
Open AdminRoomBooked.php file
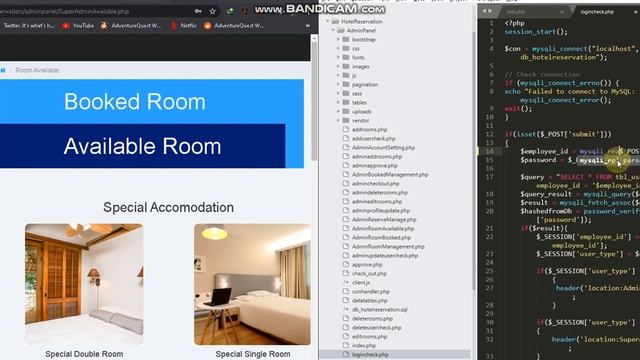pyautogui.click(x=381, y=238)
